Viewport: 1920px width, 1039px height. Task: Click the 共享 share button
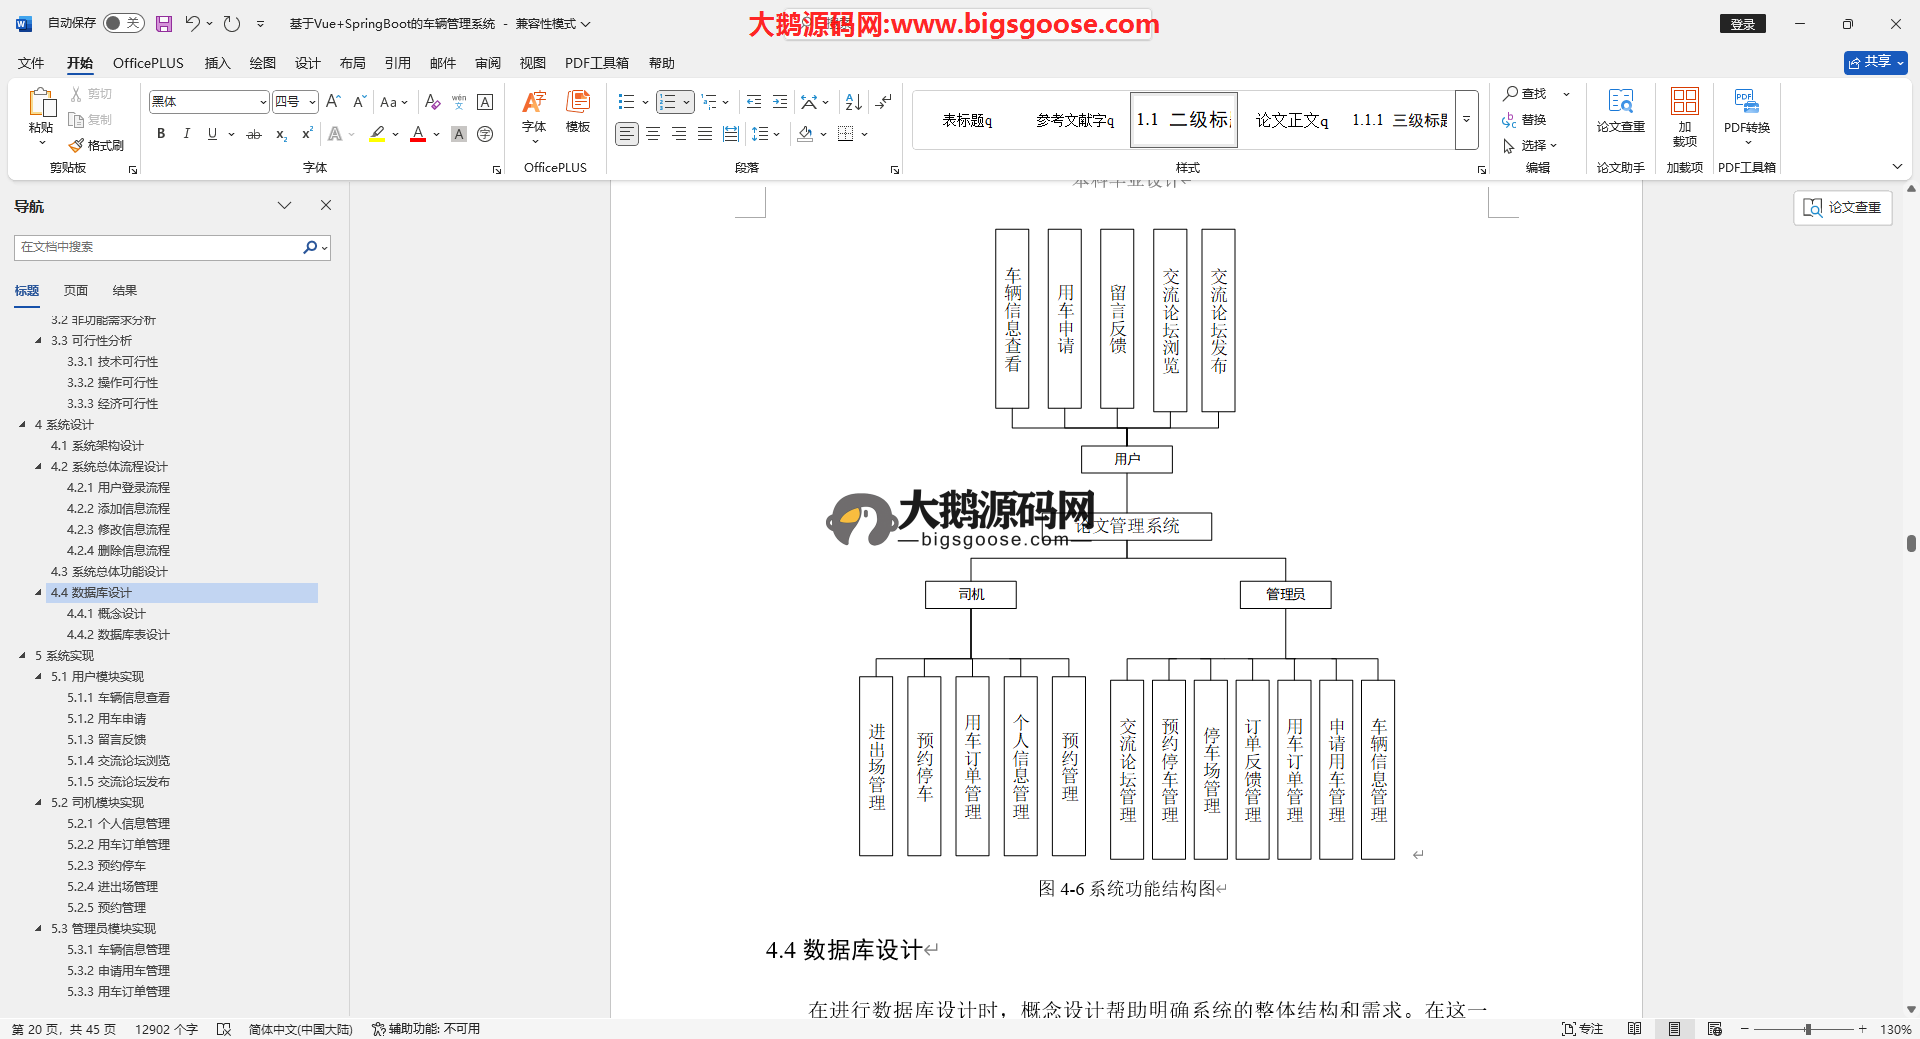point(1875,62)
